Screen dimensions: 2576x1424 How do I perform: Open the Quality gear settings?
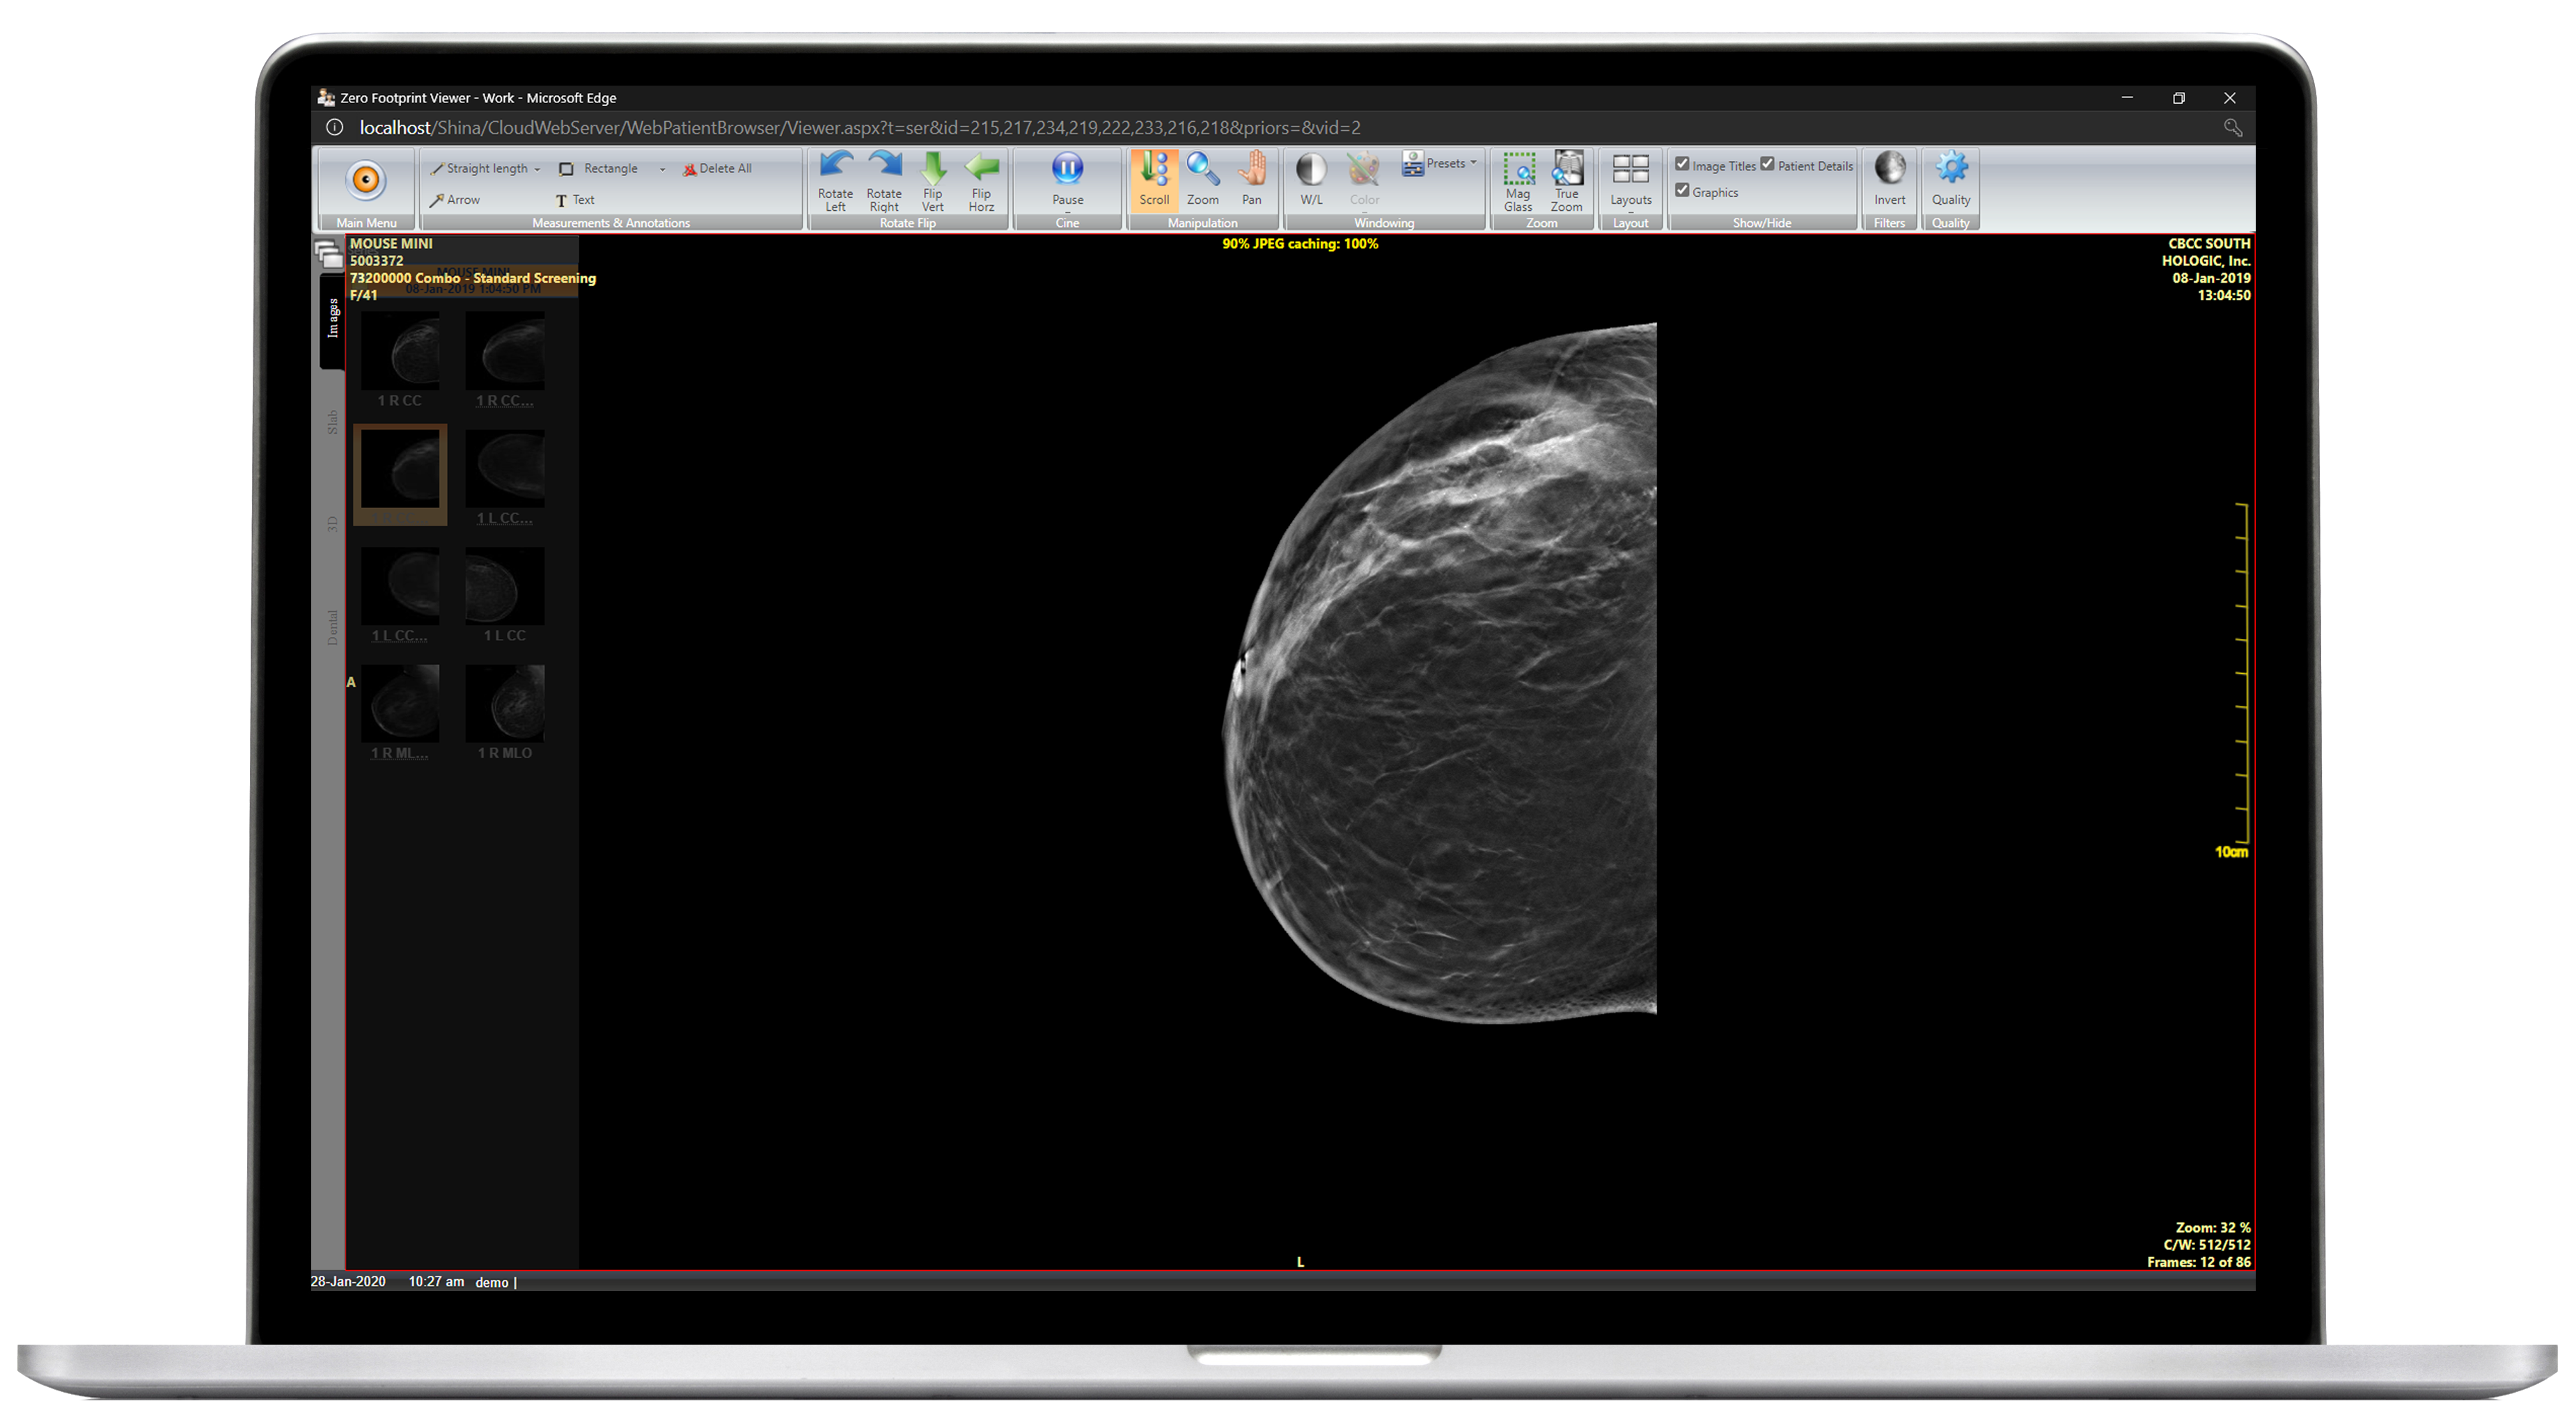[x=1950, y=170]
